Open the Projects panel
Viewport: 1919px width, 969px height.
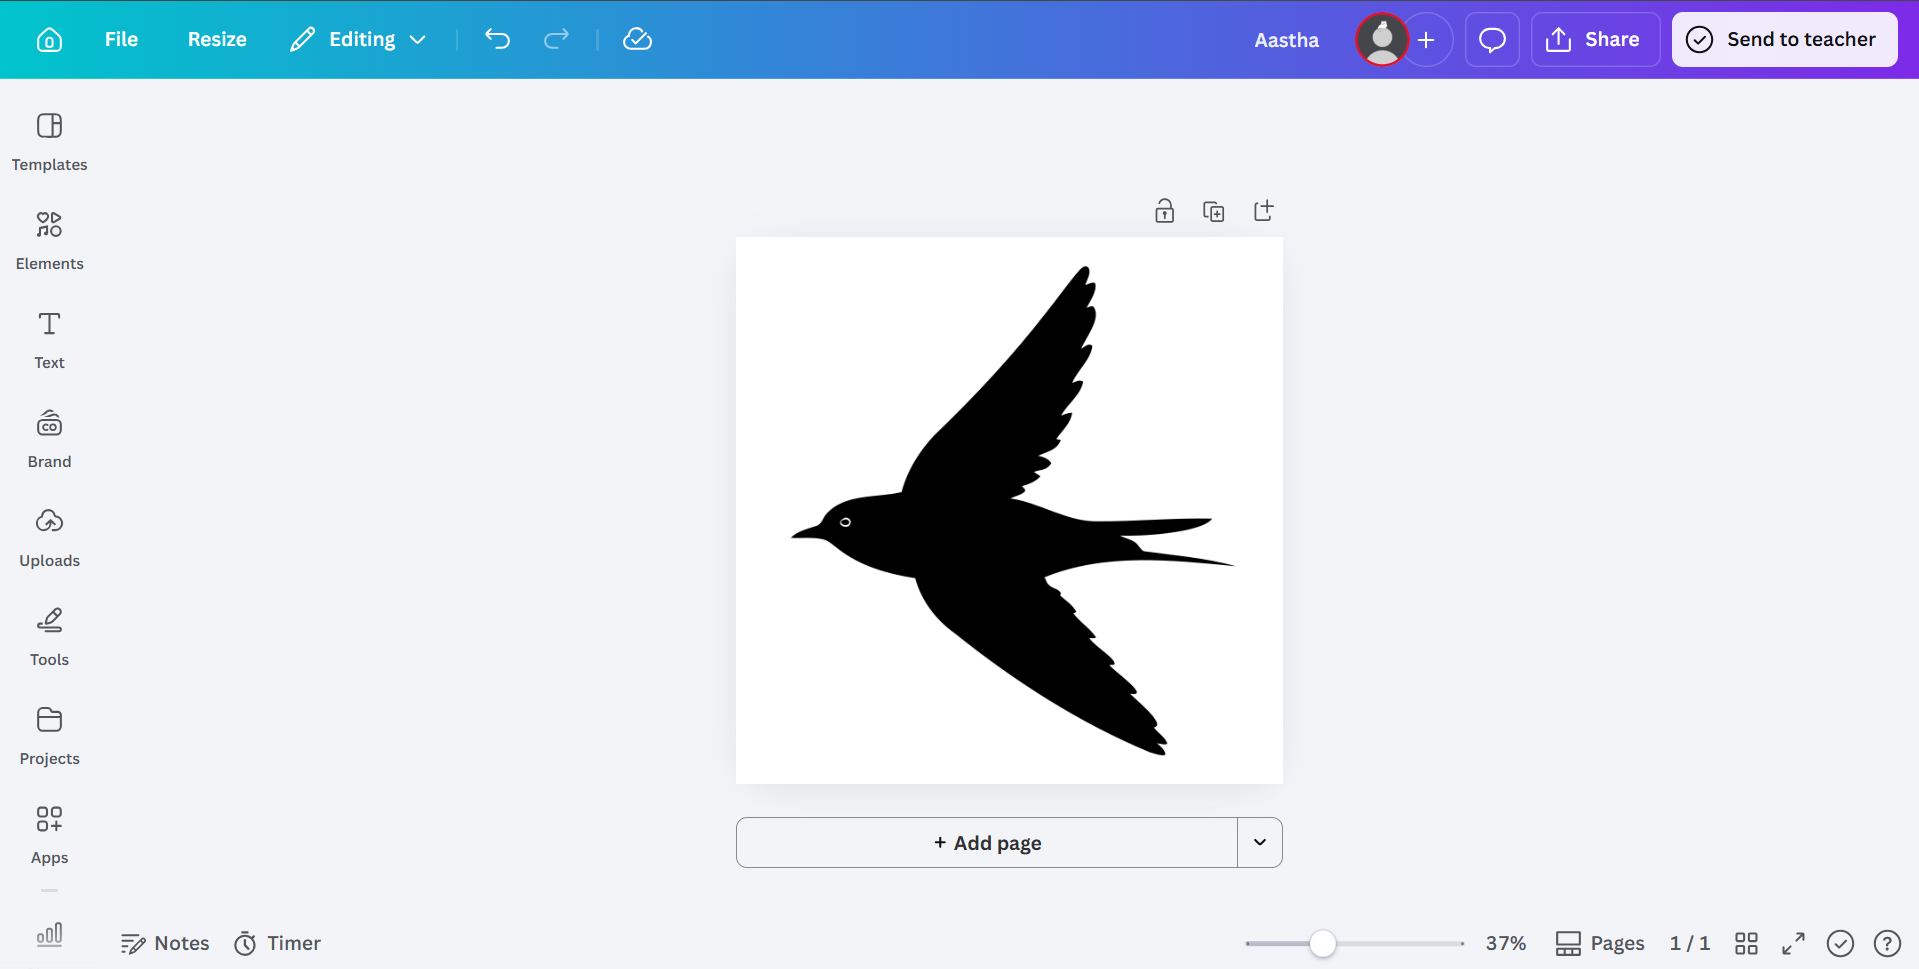point(49,736)
